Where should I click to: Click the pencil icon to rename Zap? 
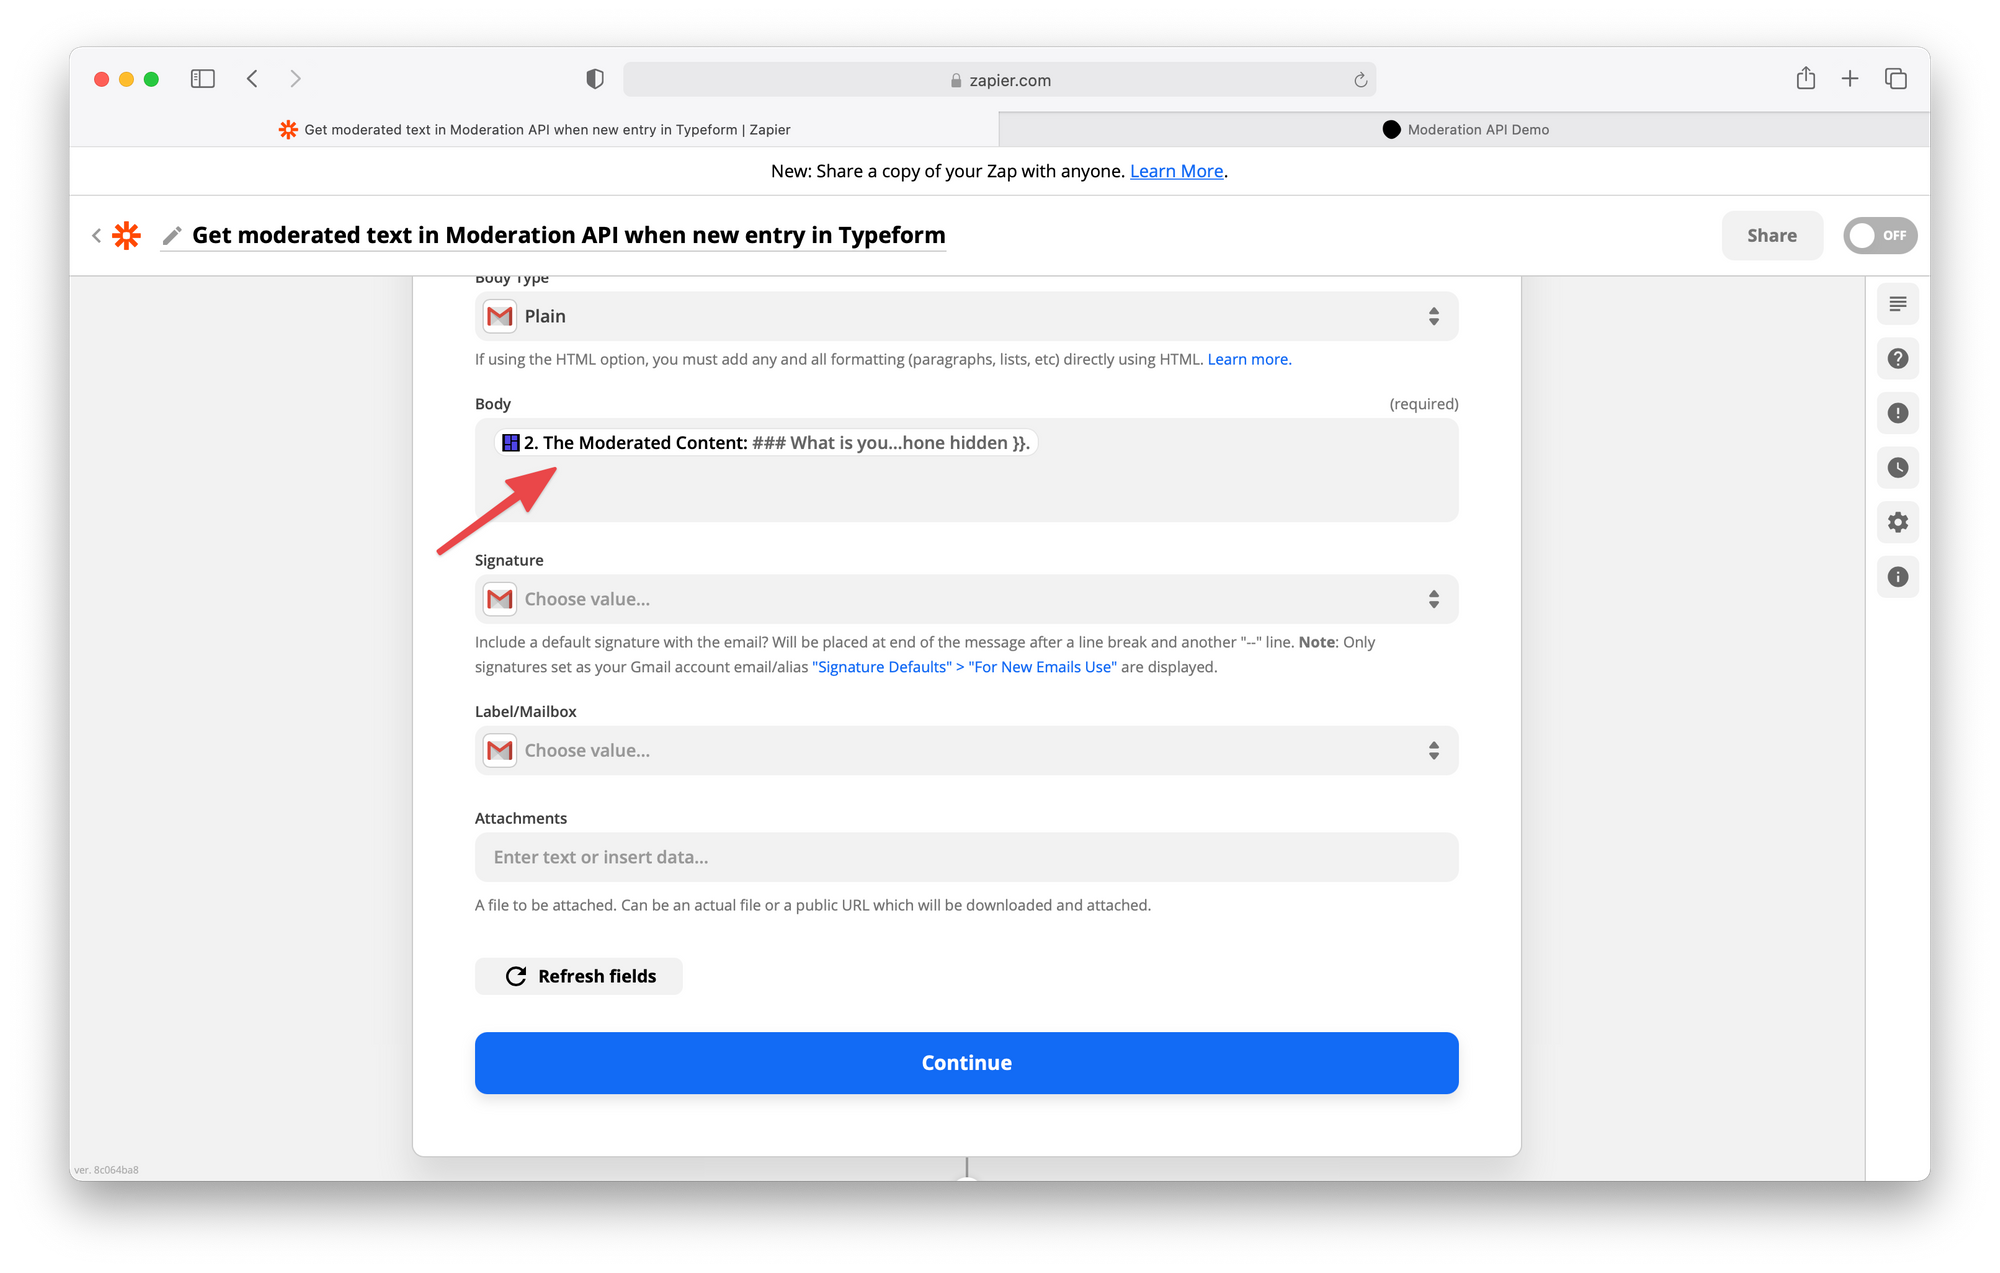click(172, 235)
